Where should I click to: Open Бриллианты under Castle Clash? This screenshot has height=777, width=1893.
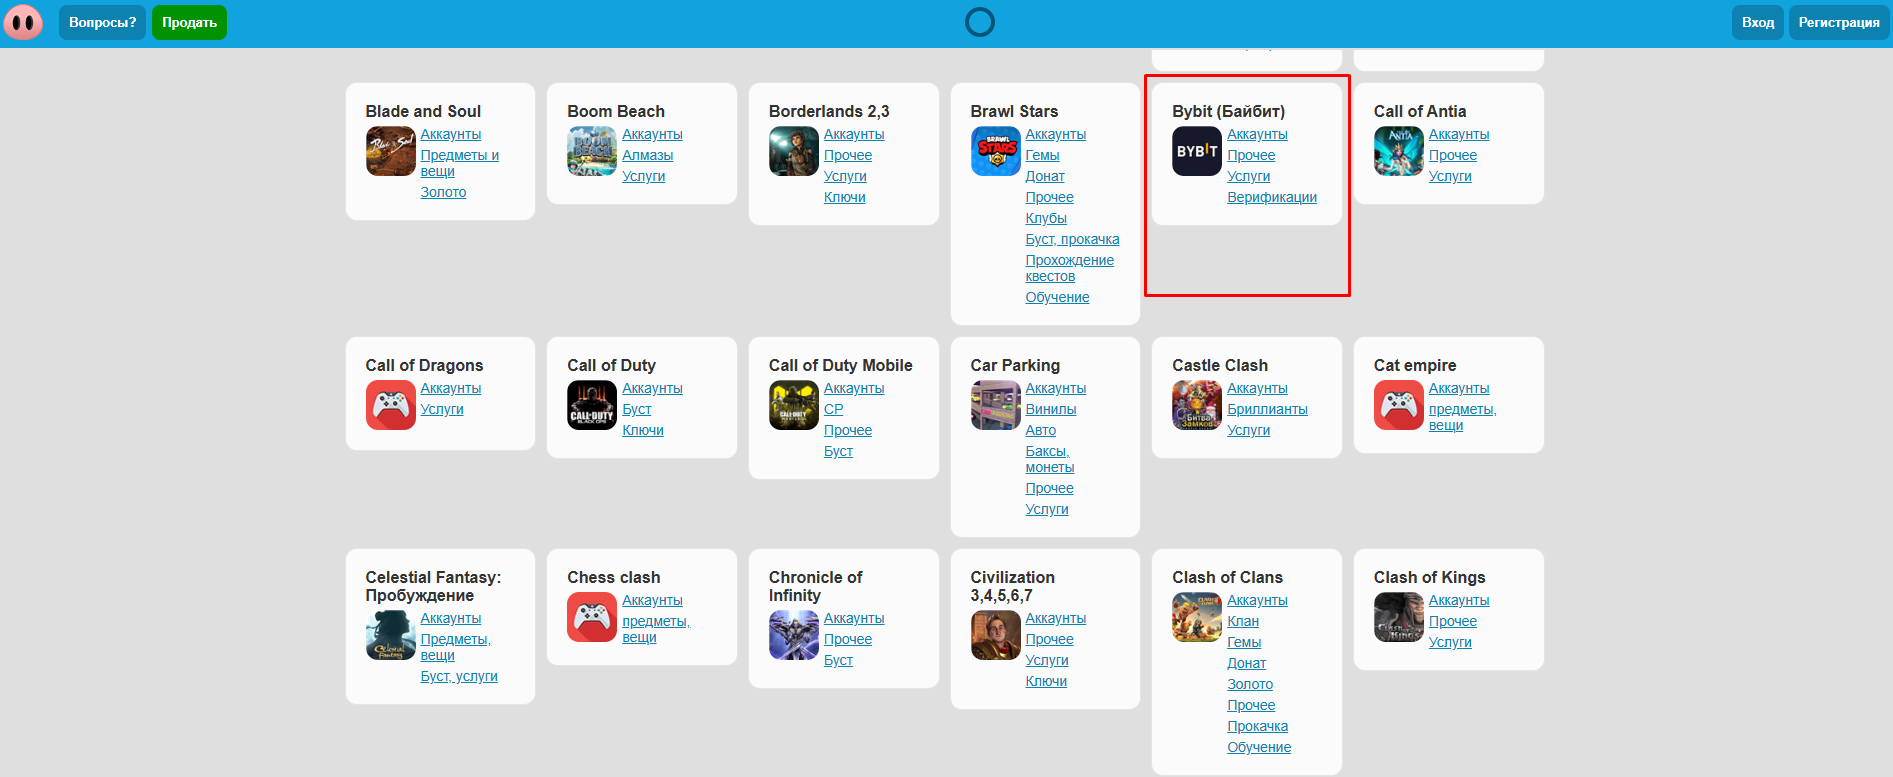(x=1267, y=409)
